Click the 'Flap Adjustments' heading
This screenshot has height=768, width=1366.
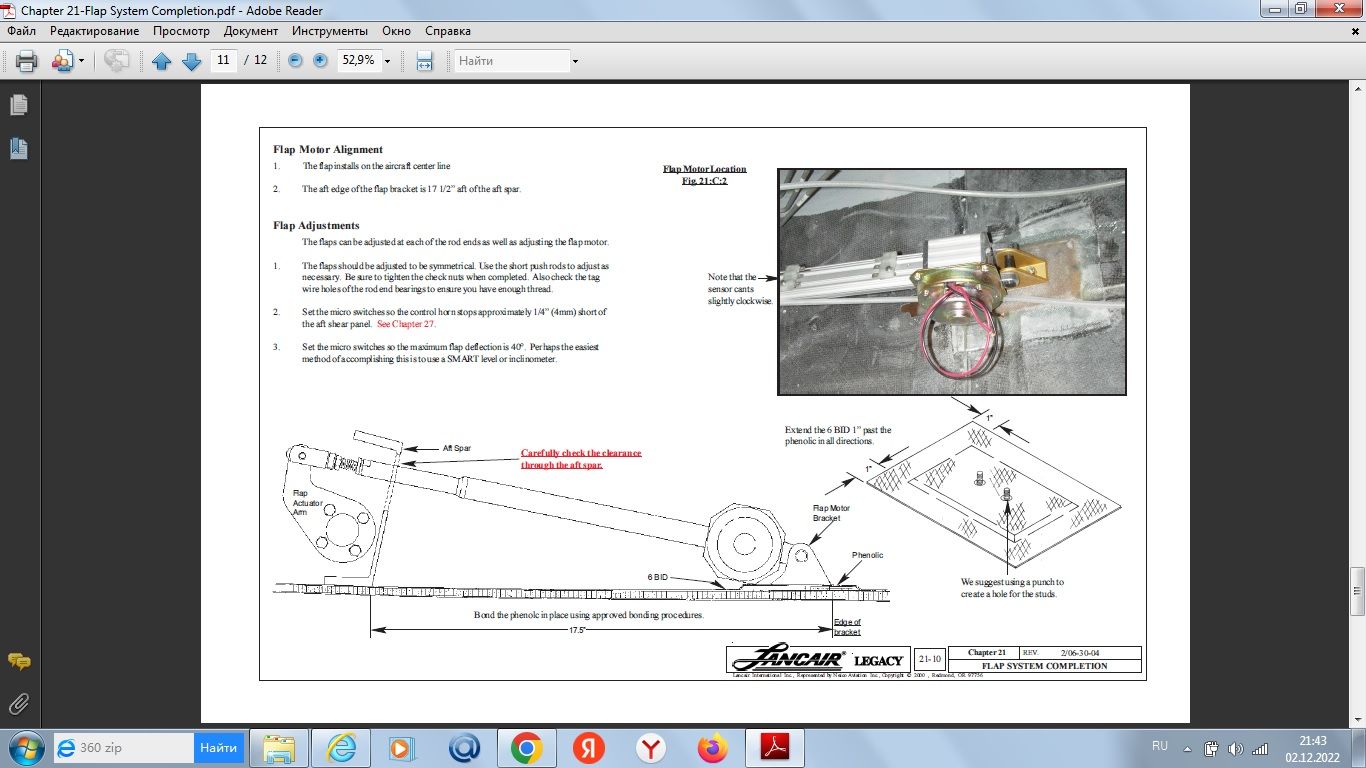(x=316, y=225)
